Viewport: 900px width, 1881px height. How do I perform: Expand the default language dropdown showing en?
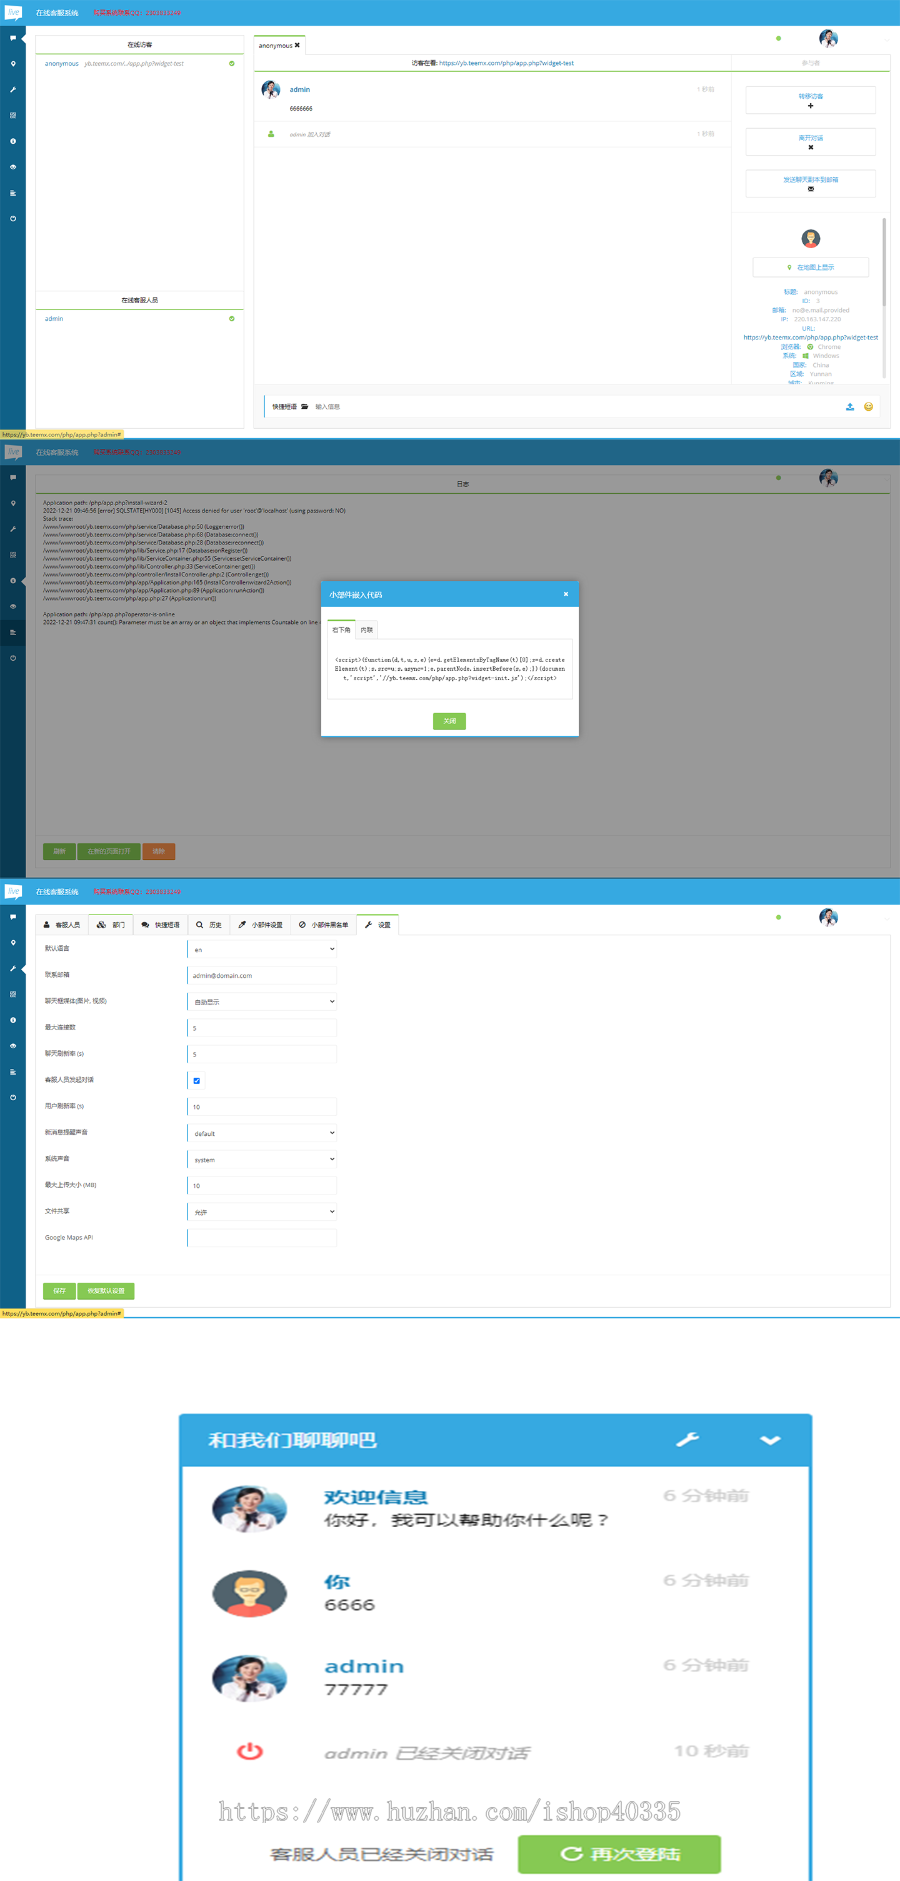263,949
